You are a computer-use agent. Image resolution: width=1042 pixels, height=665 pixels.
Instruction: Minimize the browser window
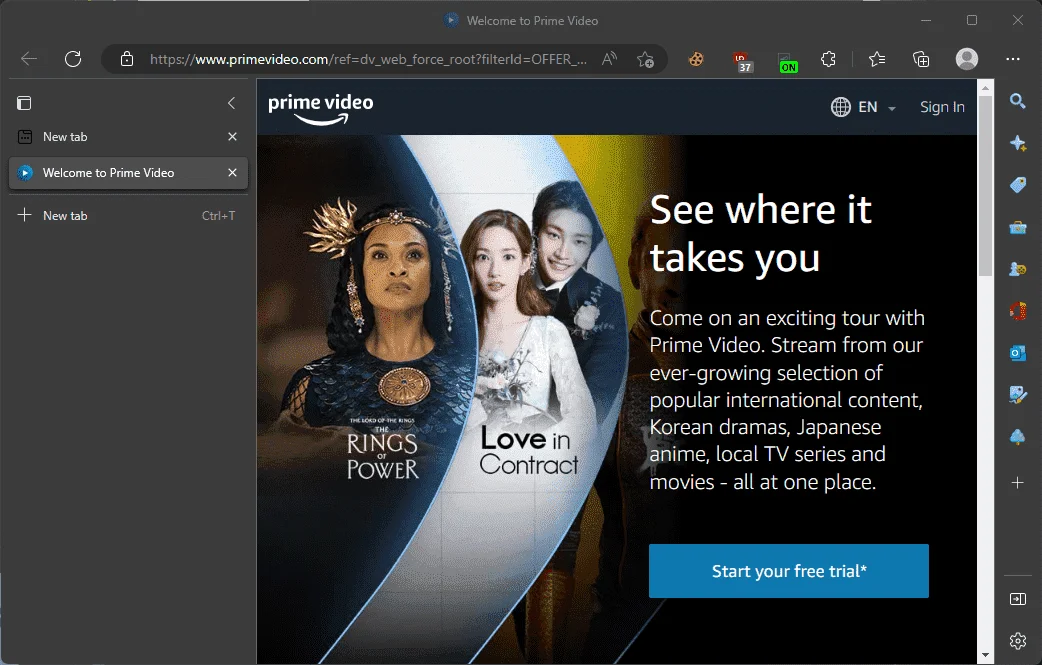pos(926,21)
